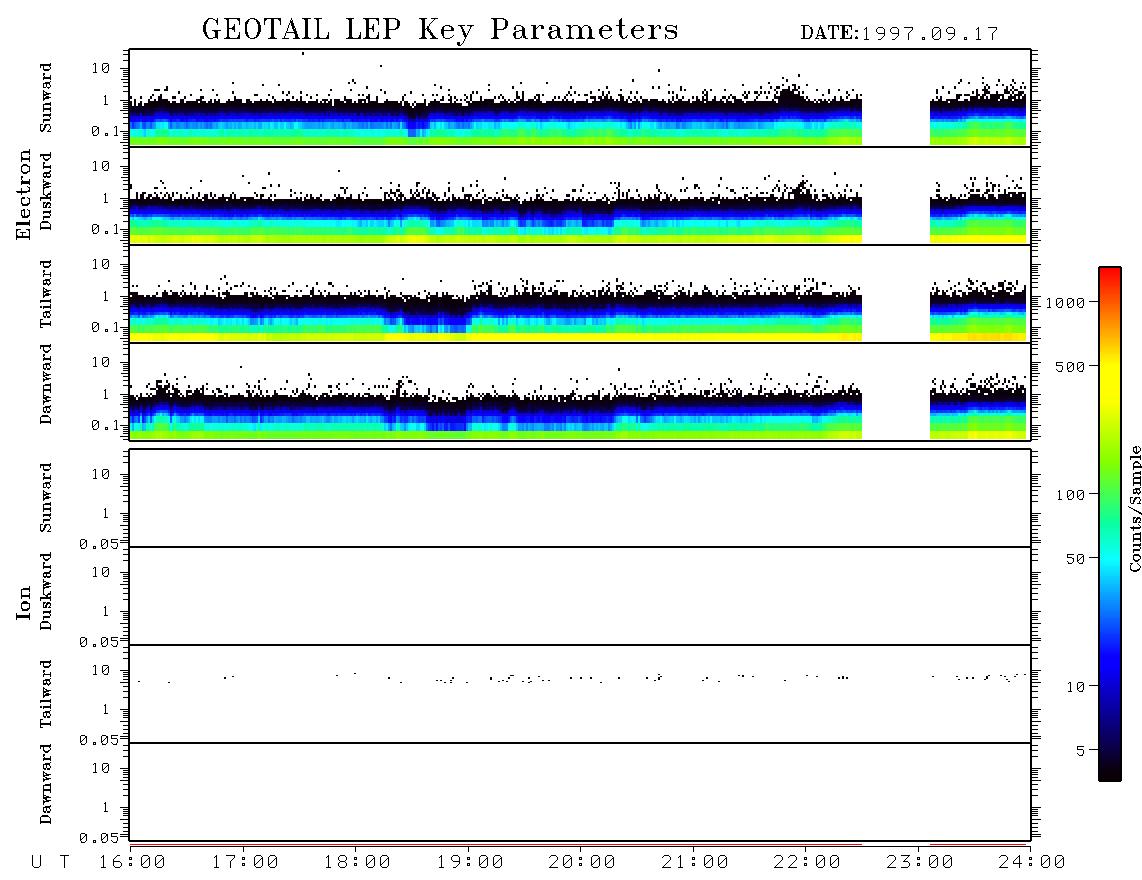Click the 50 colorbar tick label

1075,559
